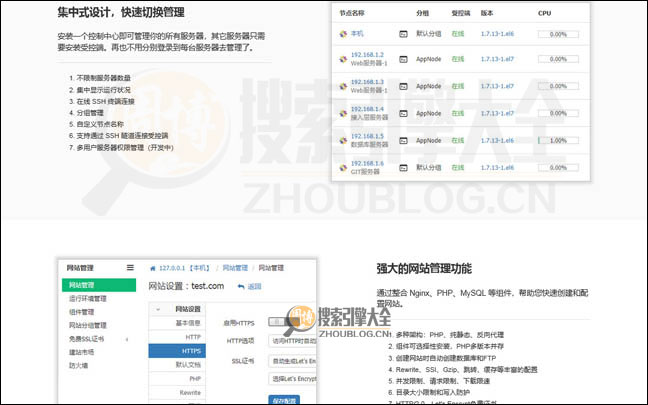
Task: Click the 0.00% CPU bar for 192.168.1.6
Action: 558,168
